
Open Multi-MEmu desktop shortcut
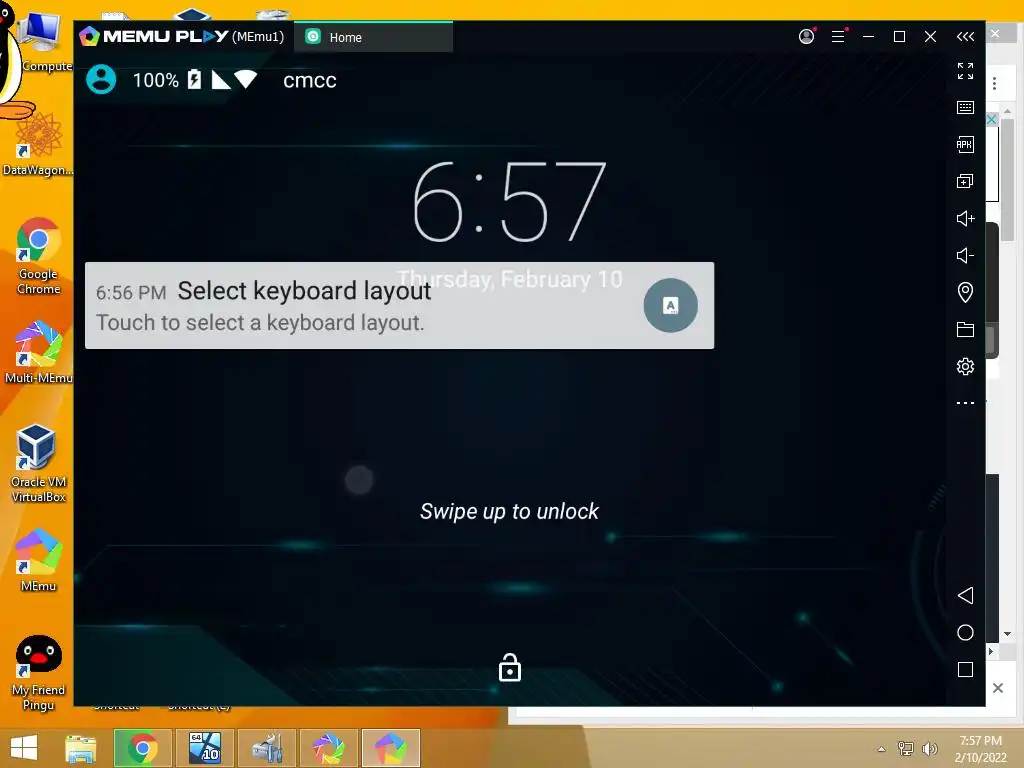pos(39,352)
